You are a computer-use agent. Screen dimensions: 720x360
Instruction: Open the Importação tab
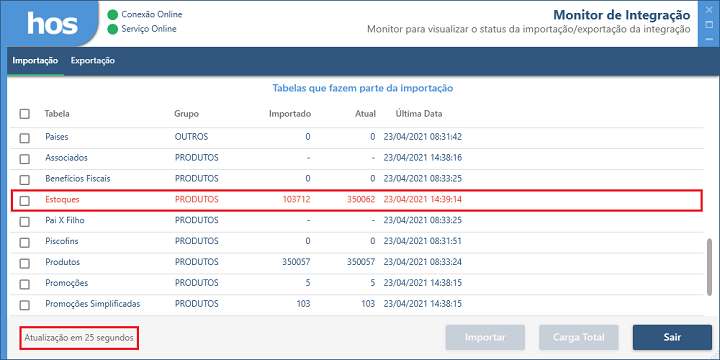35,61
